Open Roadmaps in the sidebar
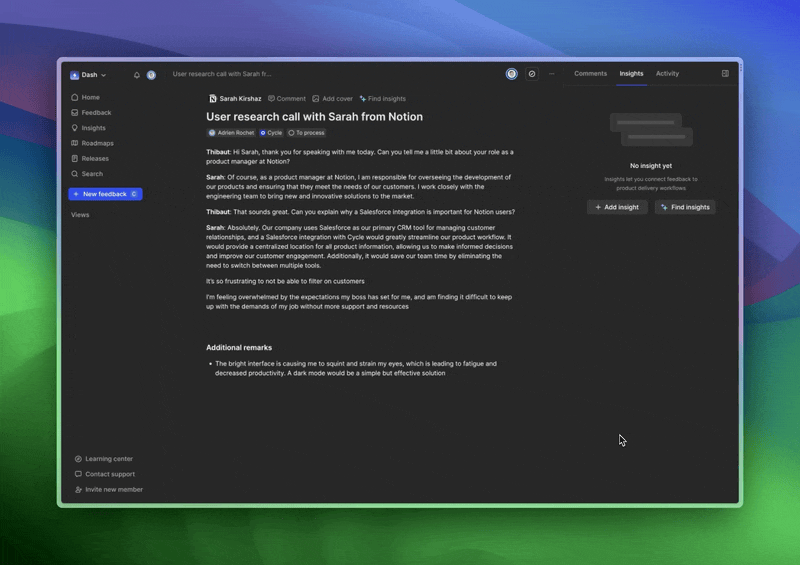The width and height of the screenshot is (800, 565). pyautogui.click(x=92, y=143)
